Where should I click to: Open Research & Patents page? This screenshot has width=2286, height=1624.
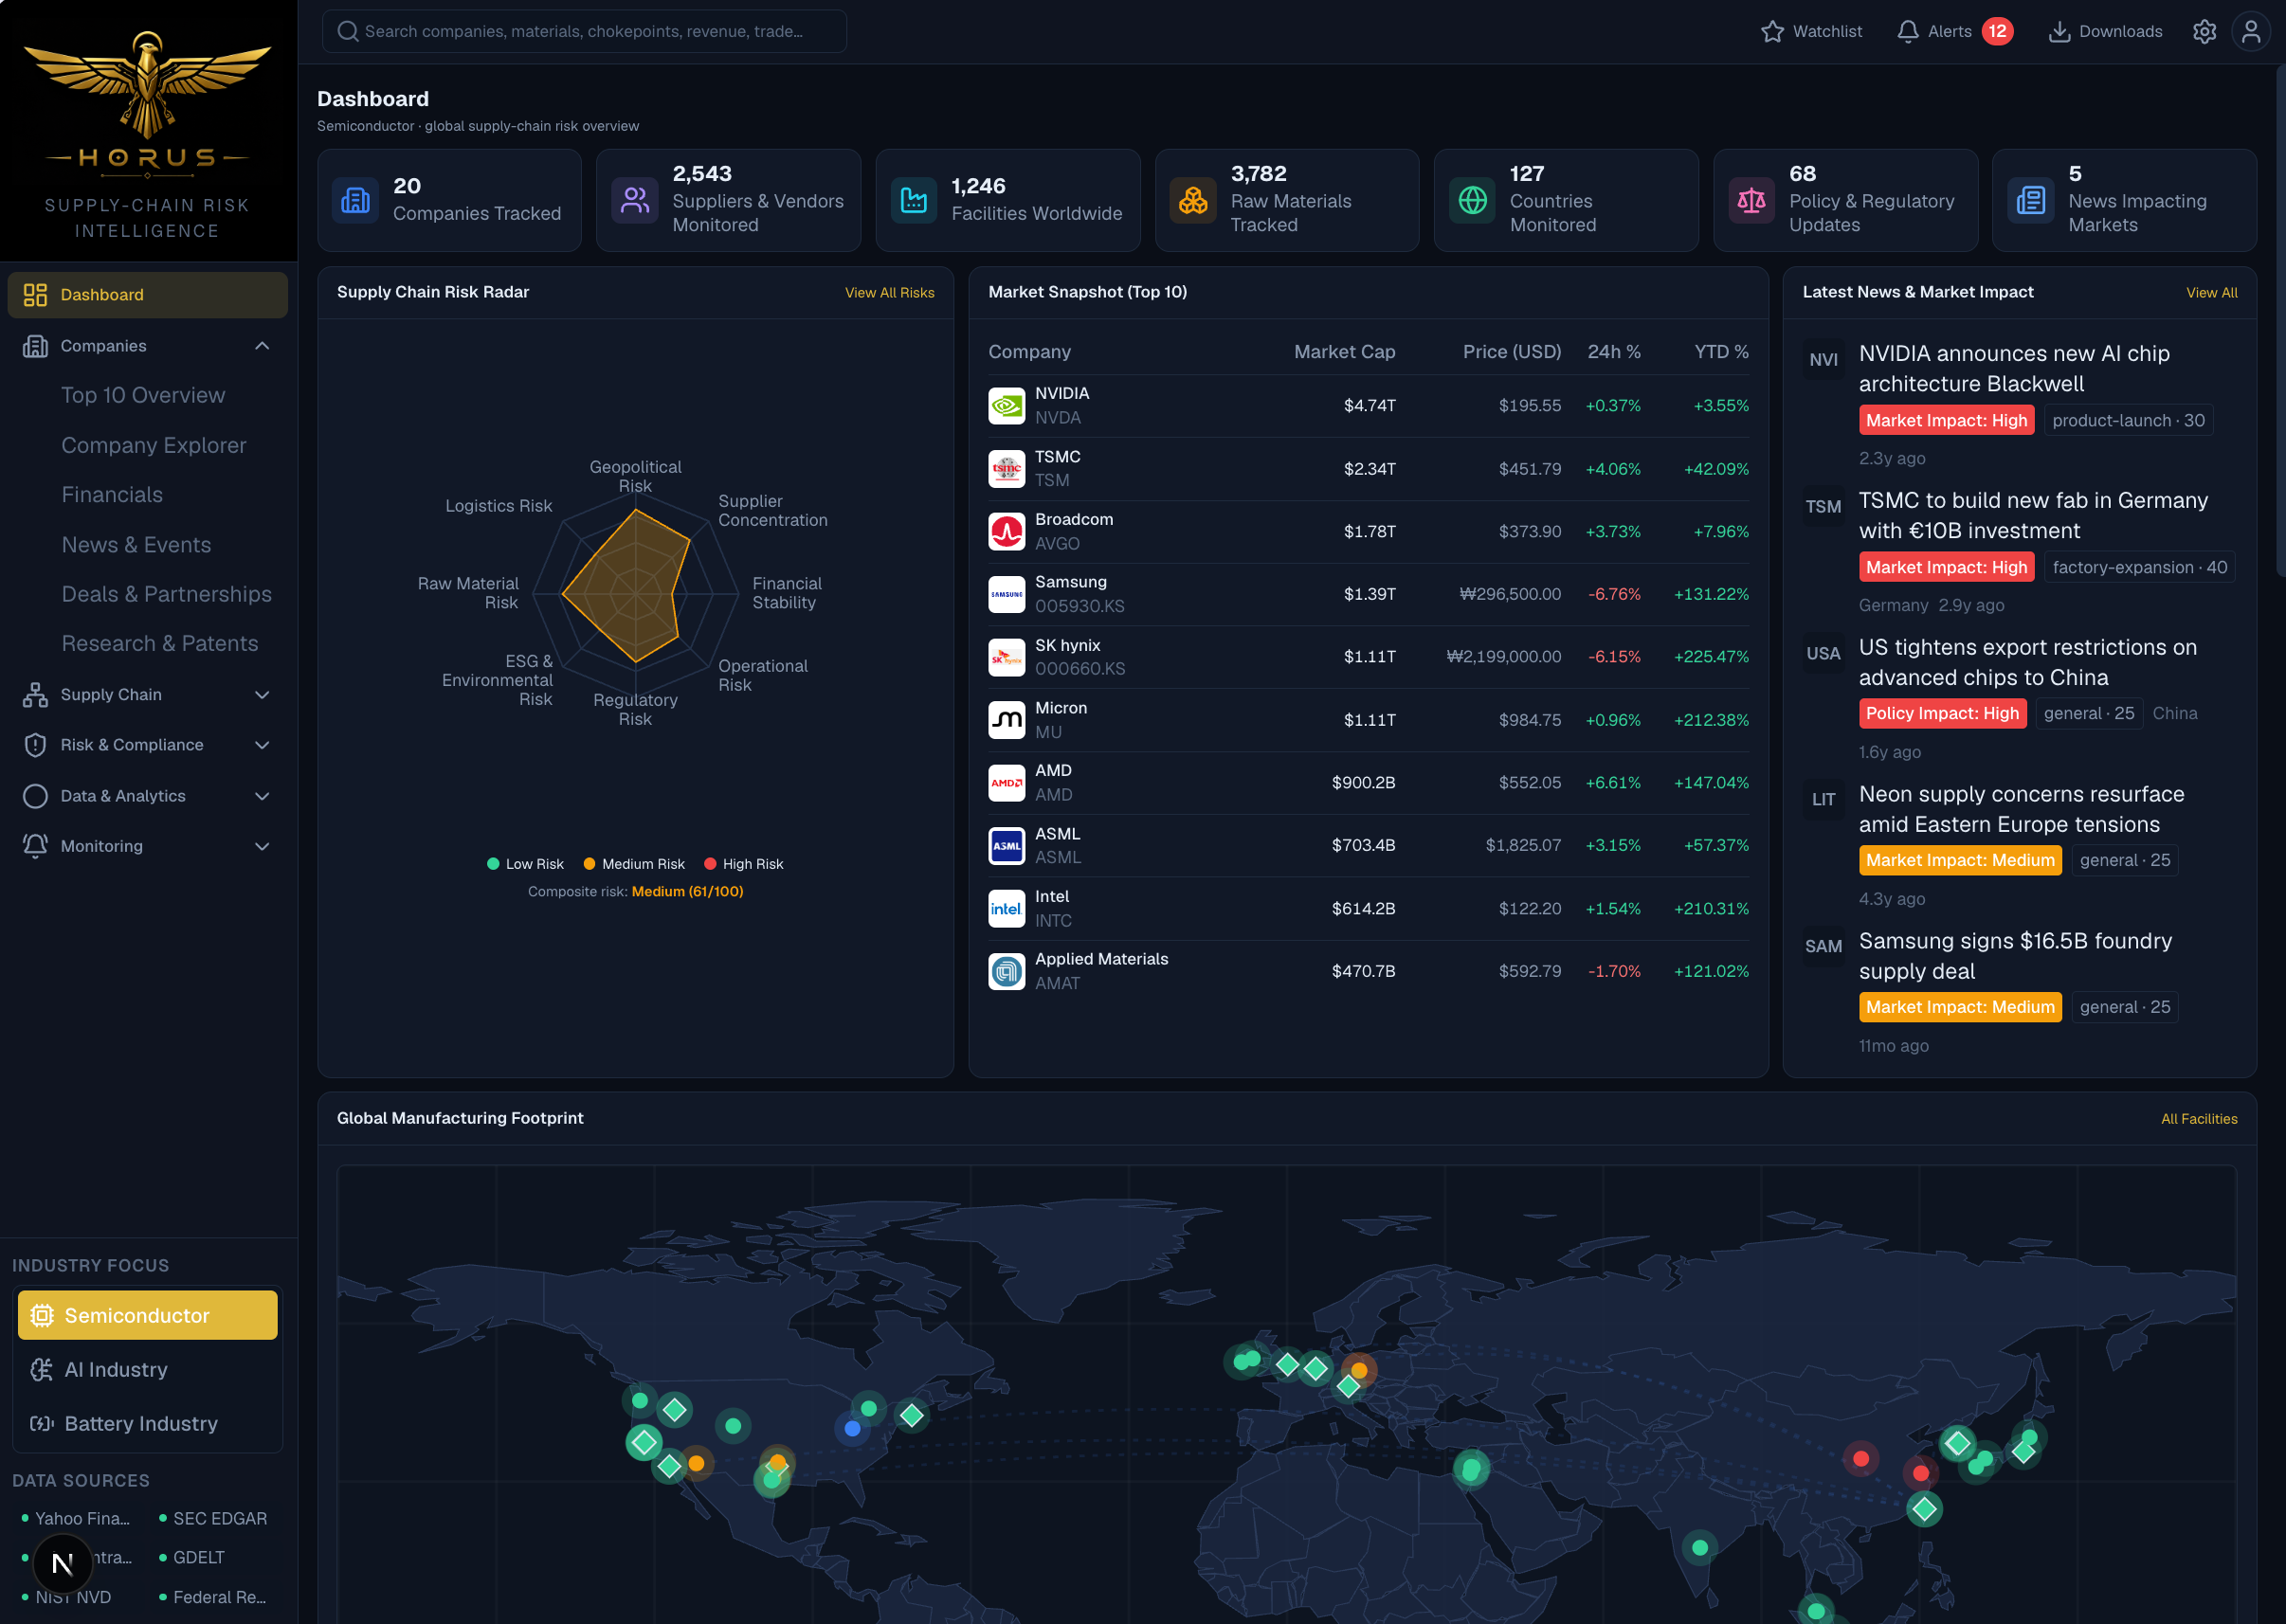pos(160,644)
